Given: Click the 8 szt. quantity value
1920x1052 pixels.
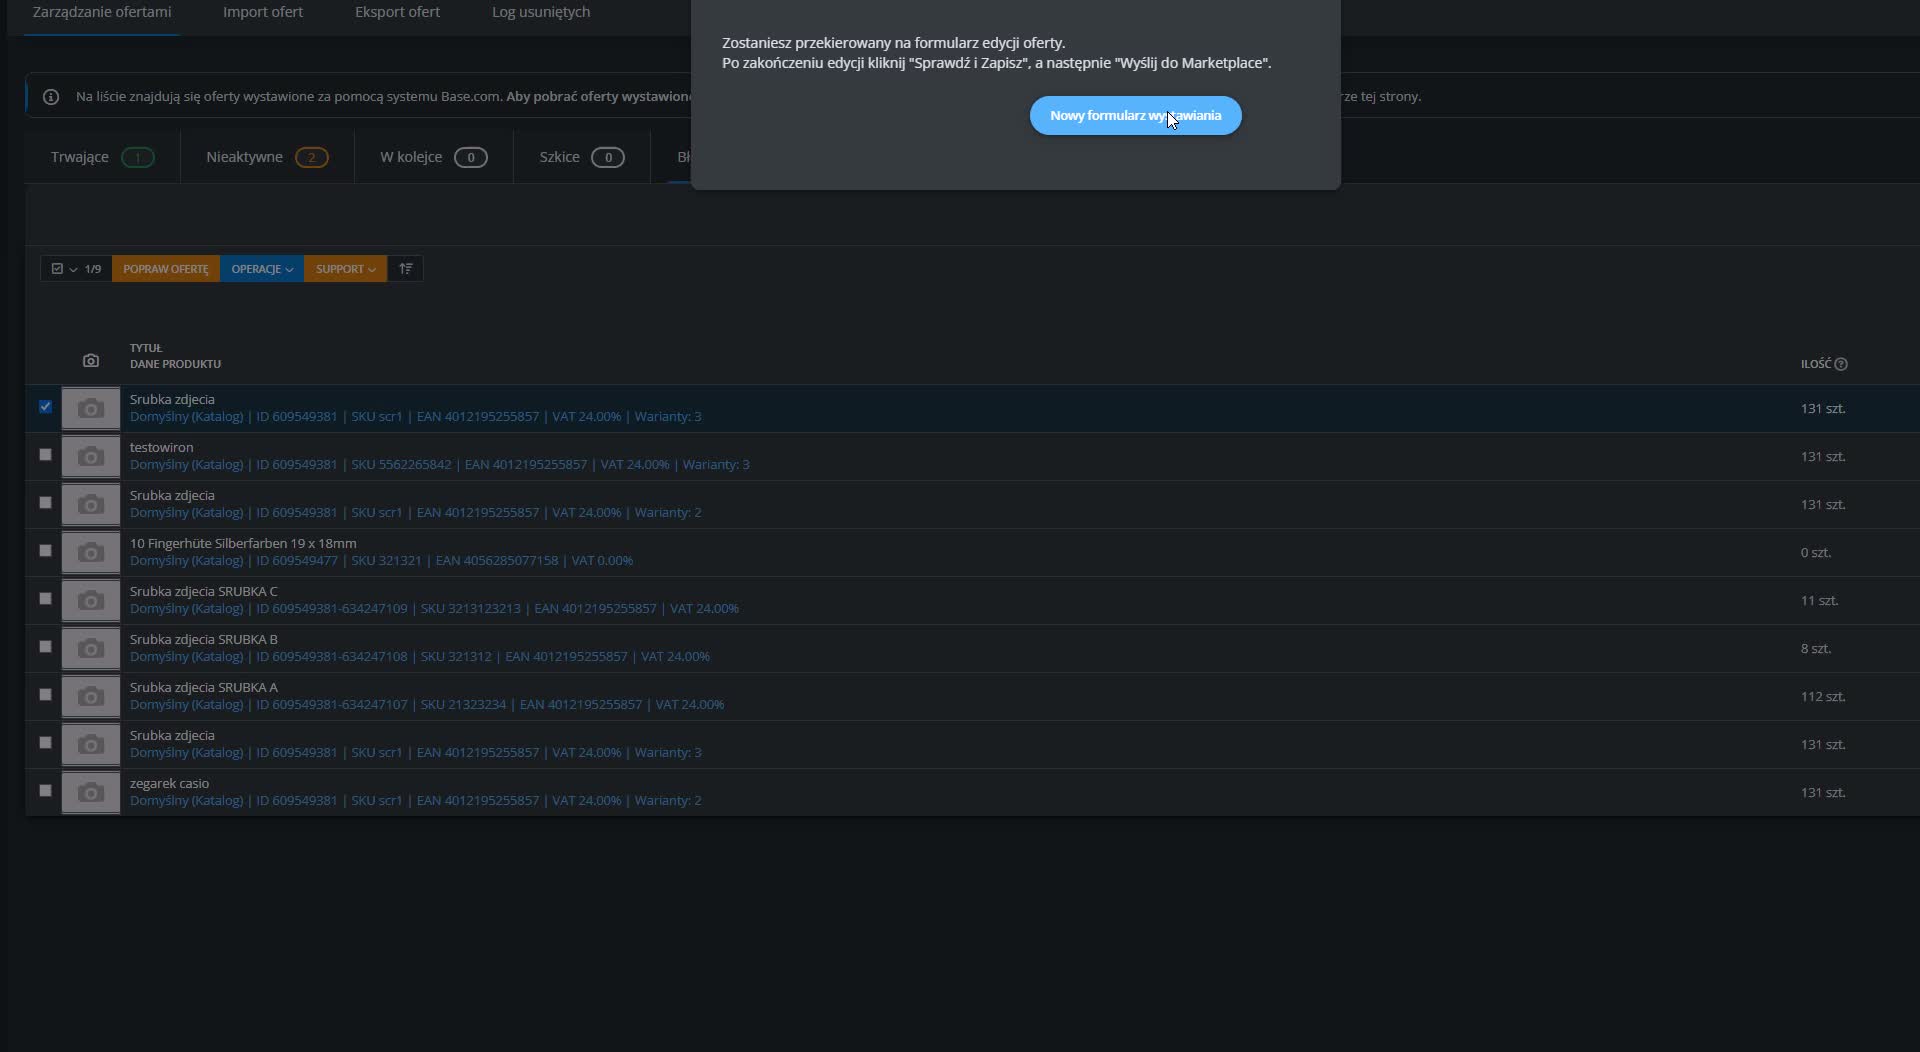Looking at the screenshot, I should pyautogui.click(x=1816, y=648).
